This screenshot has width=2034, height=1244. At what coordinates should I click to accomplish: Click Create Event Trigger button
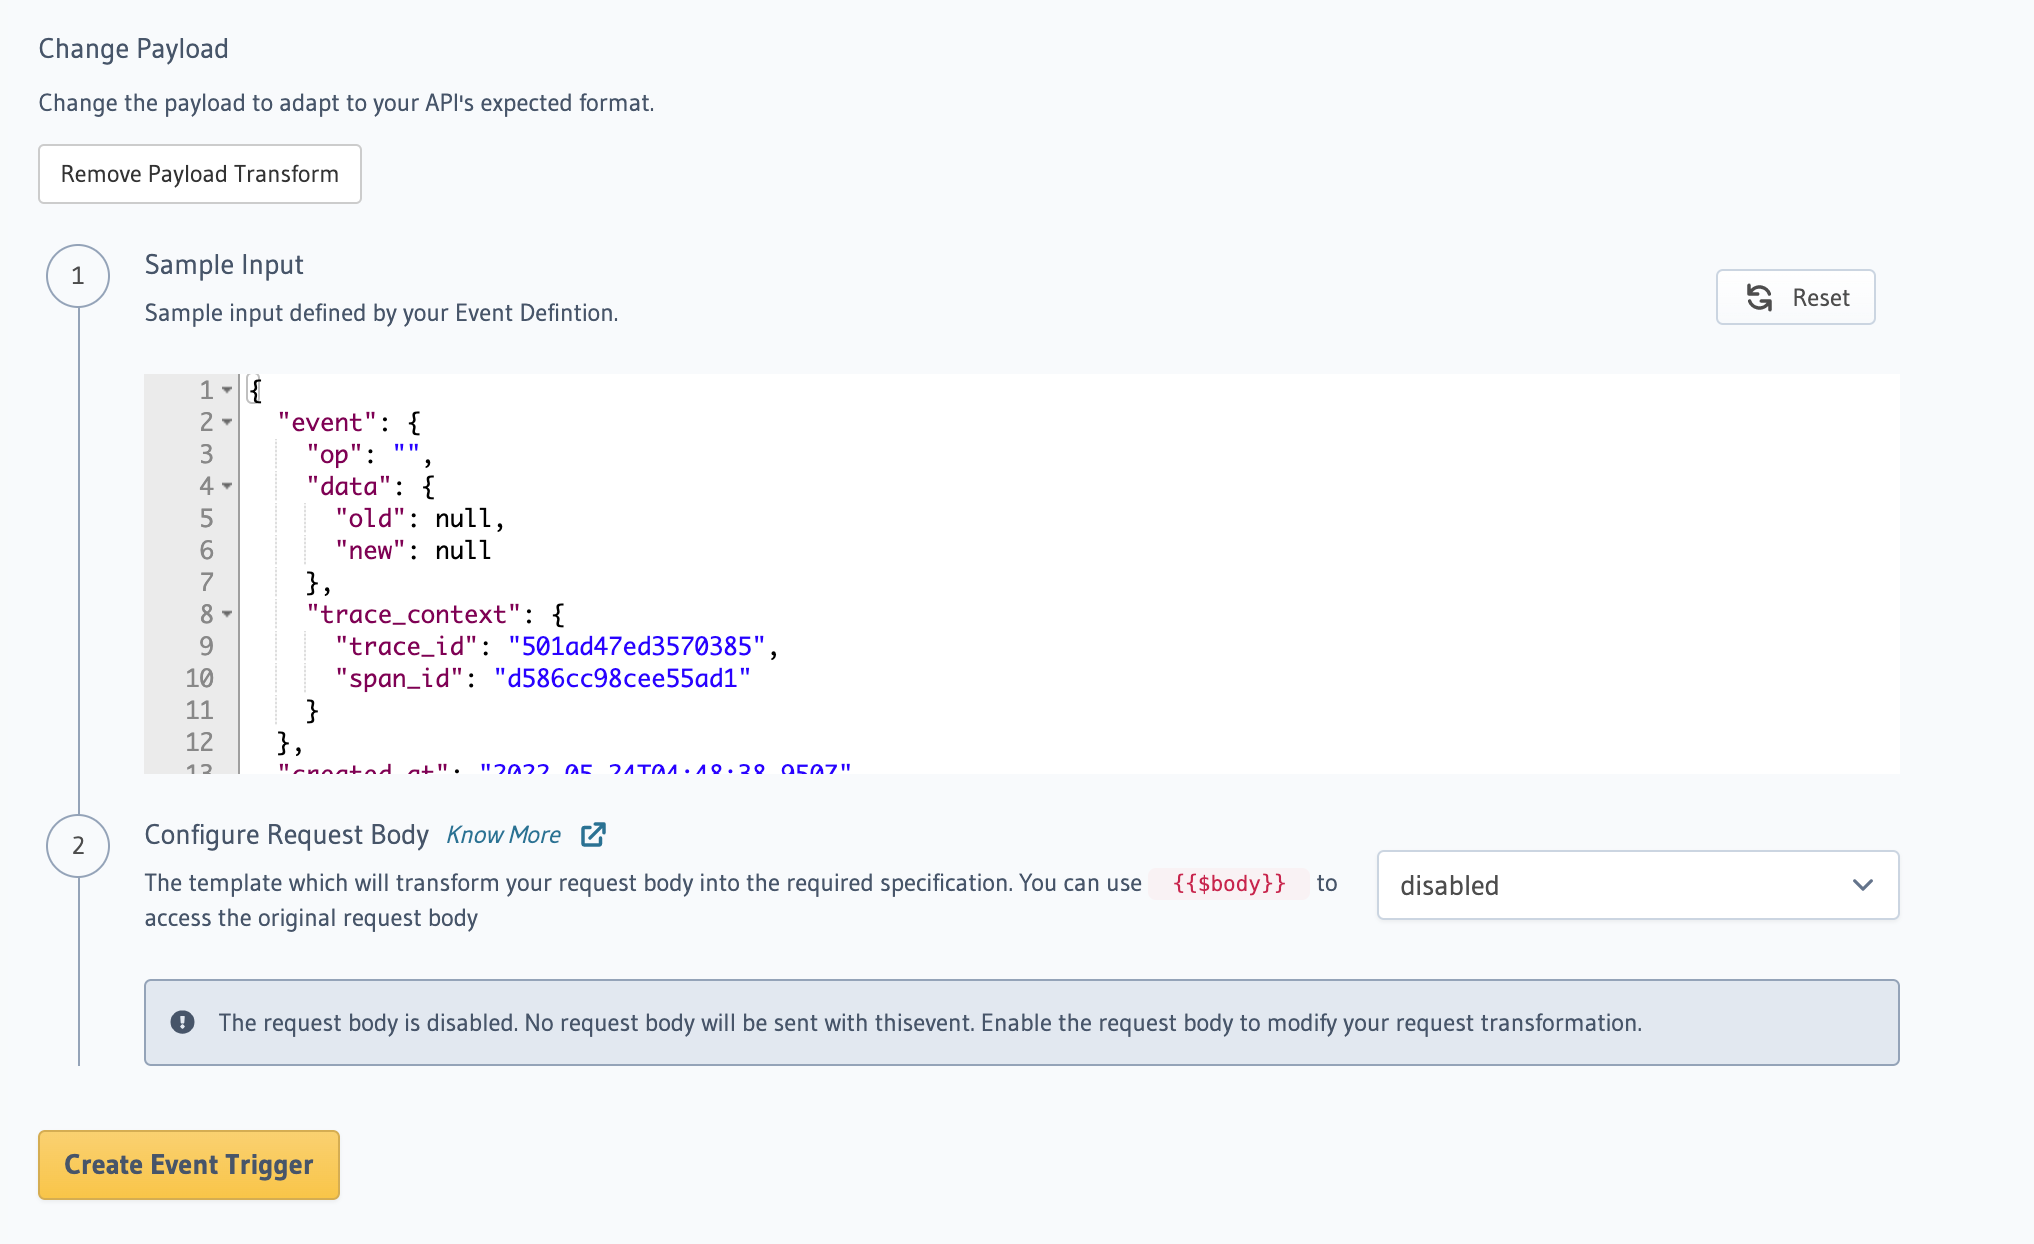point(189,1165)
